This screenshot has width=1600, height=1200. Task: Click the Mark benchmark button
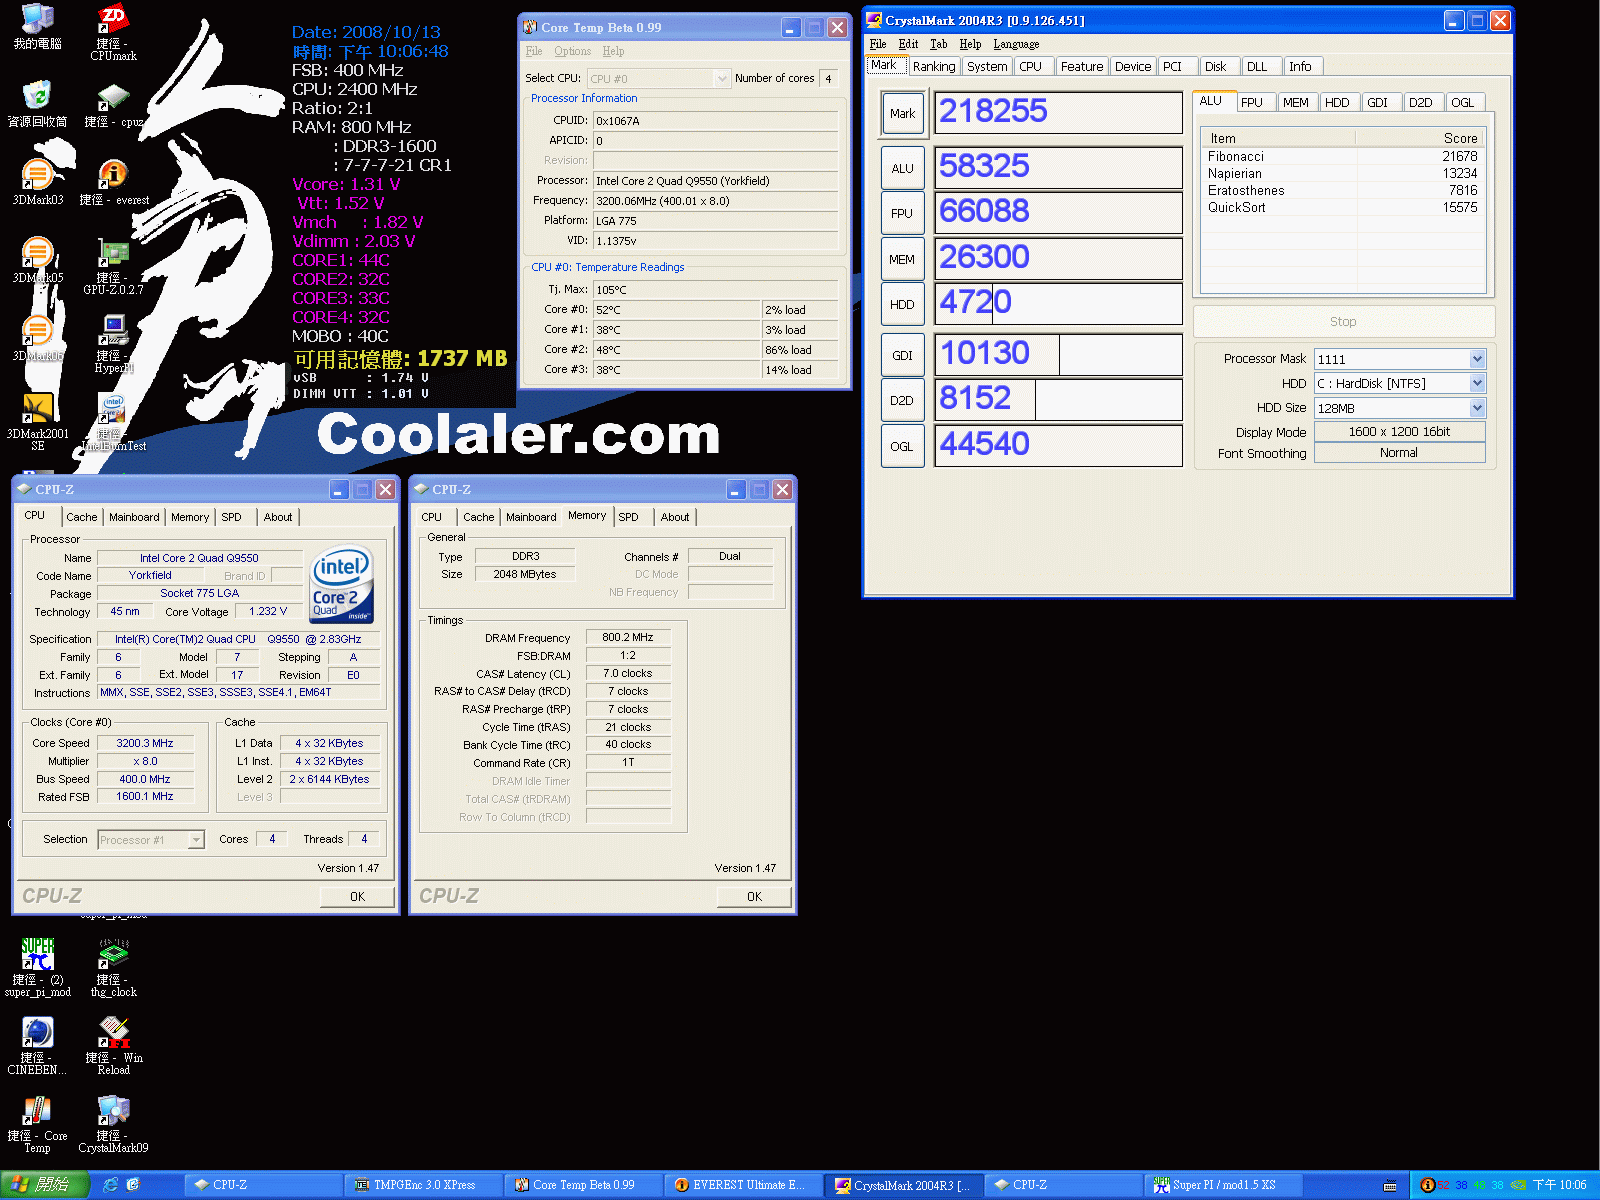pos(902,113)
